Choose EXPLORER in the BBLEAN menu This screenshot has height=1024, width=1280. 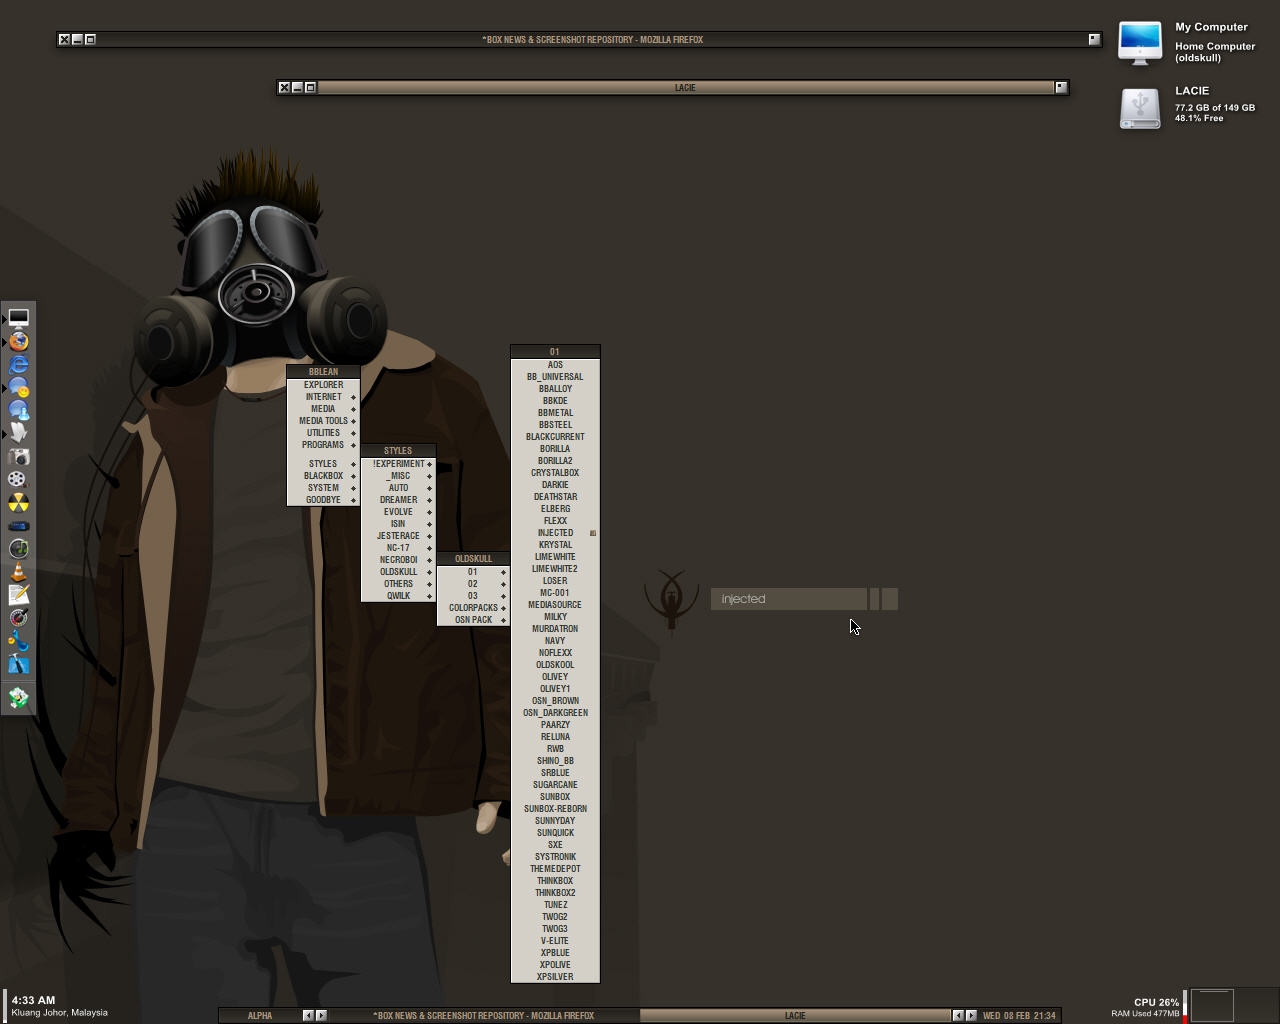click(323, 385)
